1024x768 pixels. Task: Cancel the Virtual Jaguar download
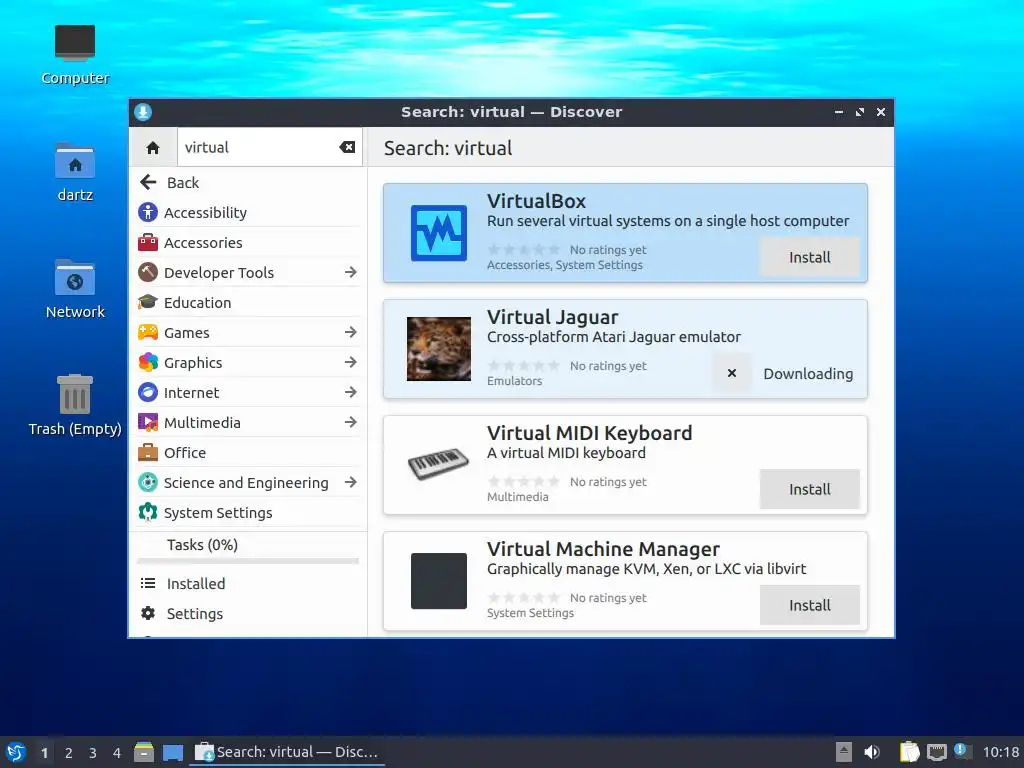[x=731, y=373]
